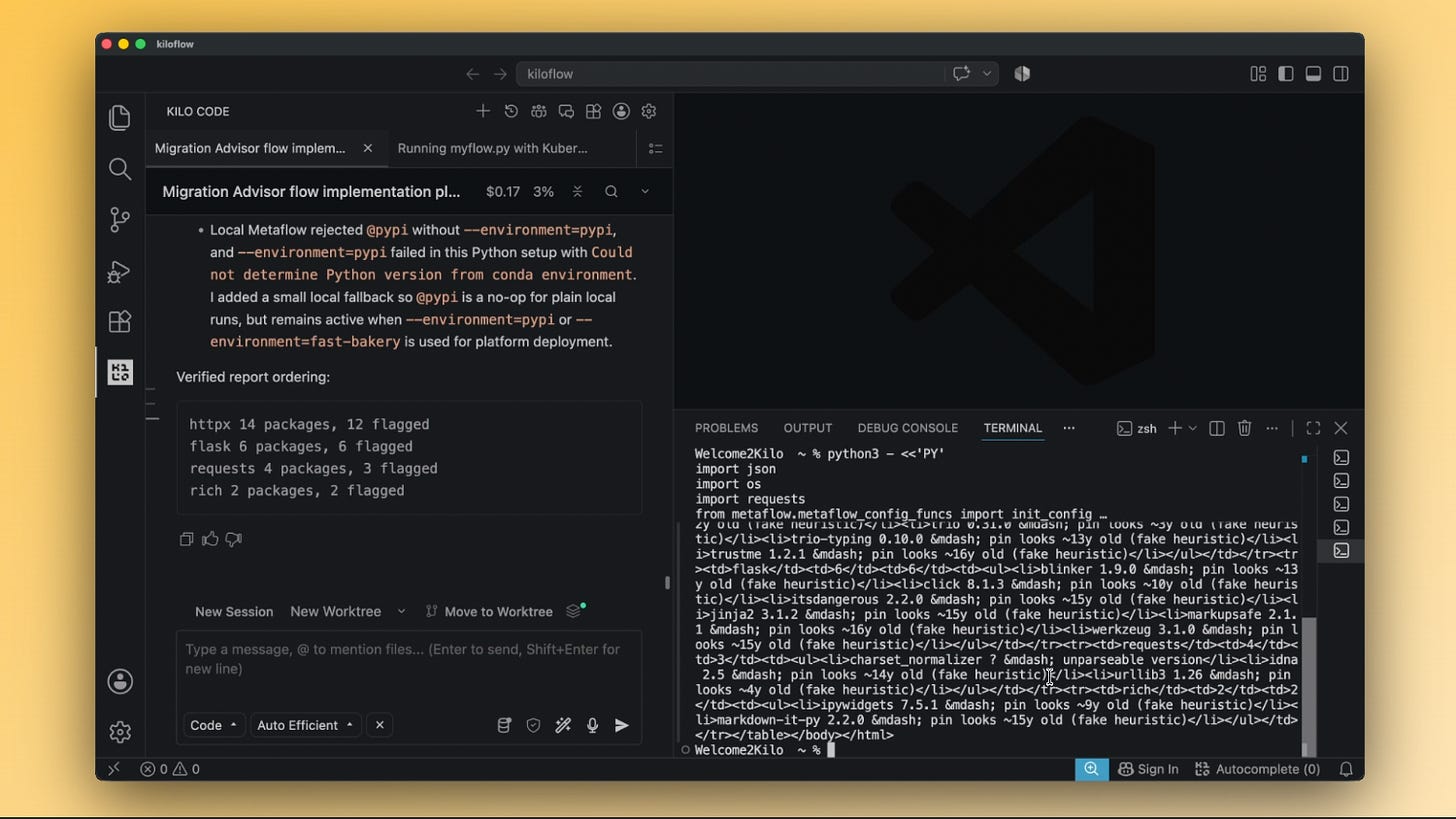Open the Search view in activity bar
Viewport: 1456px width, 819px height.
click(120, 169)
